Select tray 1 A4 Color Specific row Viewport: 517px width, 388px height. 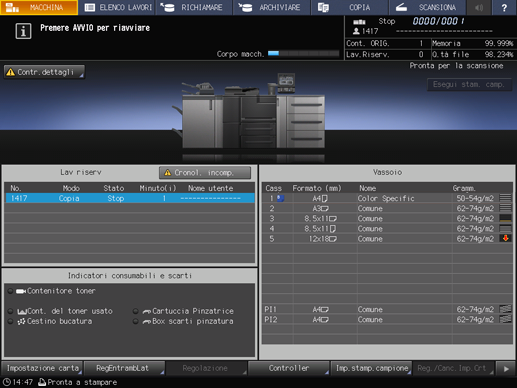pyautogui.click(x=387, y=198)
